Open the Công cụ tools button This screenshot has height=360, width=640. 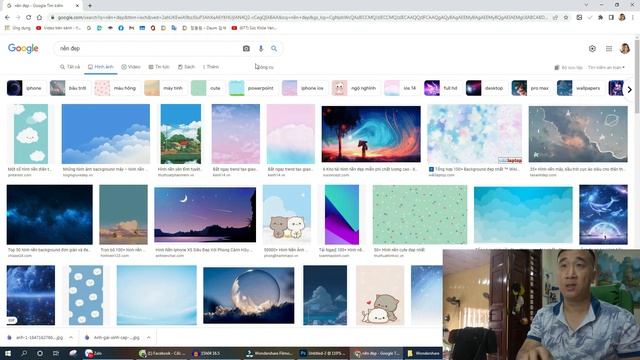click(x=264, y=67)
